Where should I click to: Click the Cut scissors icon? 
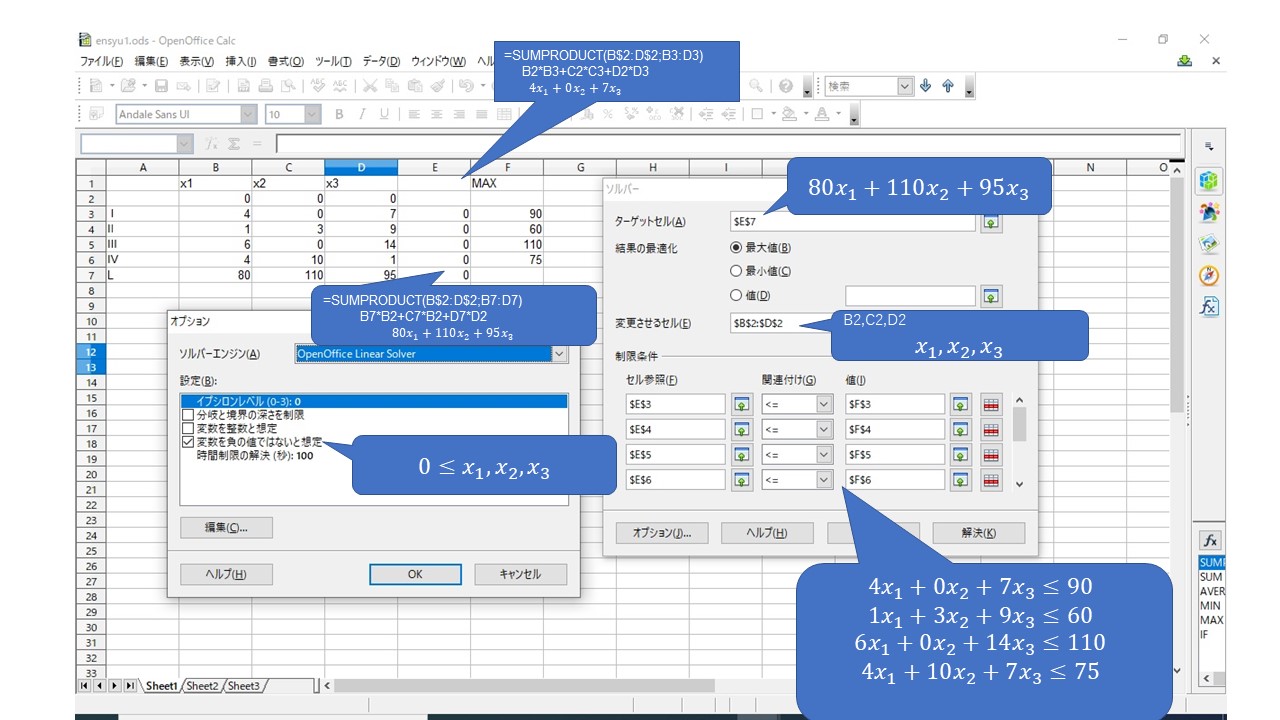point(369,87)
